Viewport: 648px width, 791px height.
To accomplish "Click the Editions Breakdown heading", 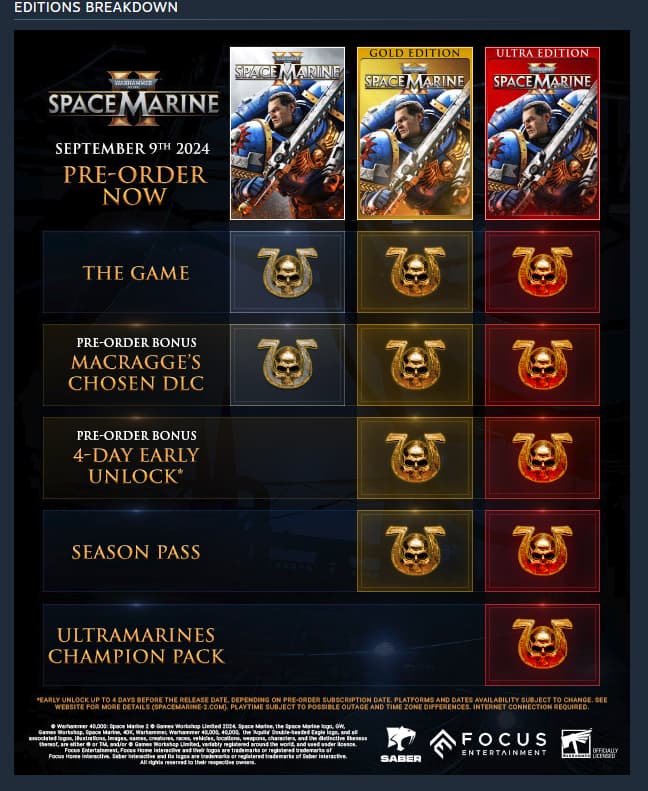I will click(x=96, y=7).
